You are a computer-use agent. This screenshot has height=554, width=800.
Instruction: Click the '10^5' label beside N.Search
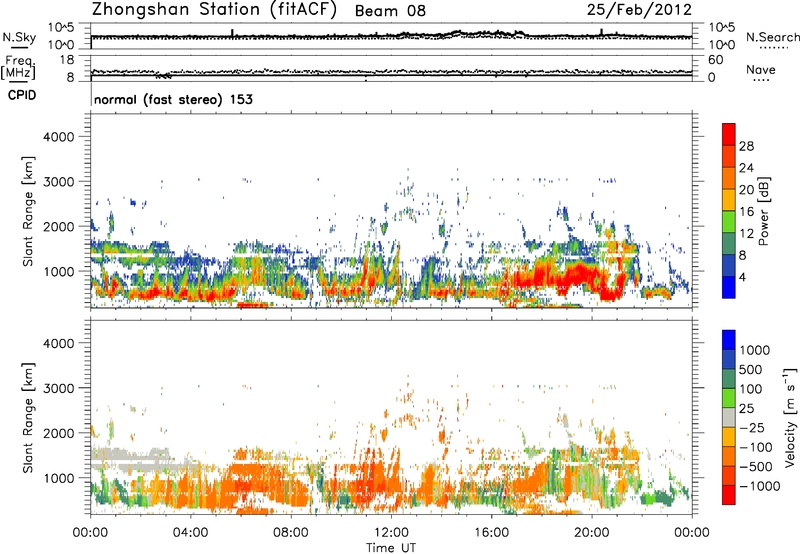(721, 28)
